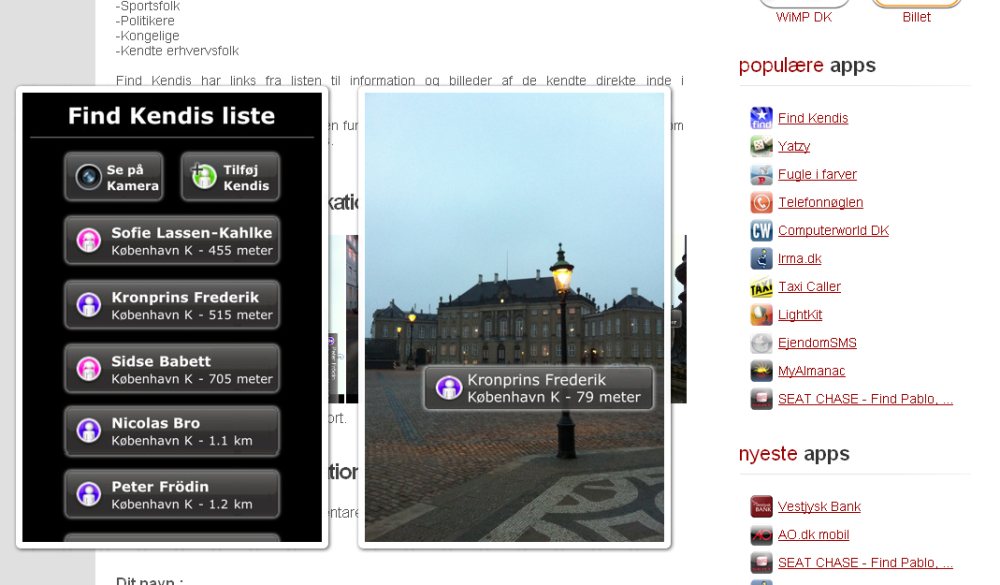Viewport: 1000px width, 585px height.
Task: Open the Find Kendis app icon
Action: [x=761, y=118]
